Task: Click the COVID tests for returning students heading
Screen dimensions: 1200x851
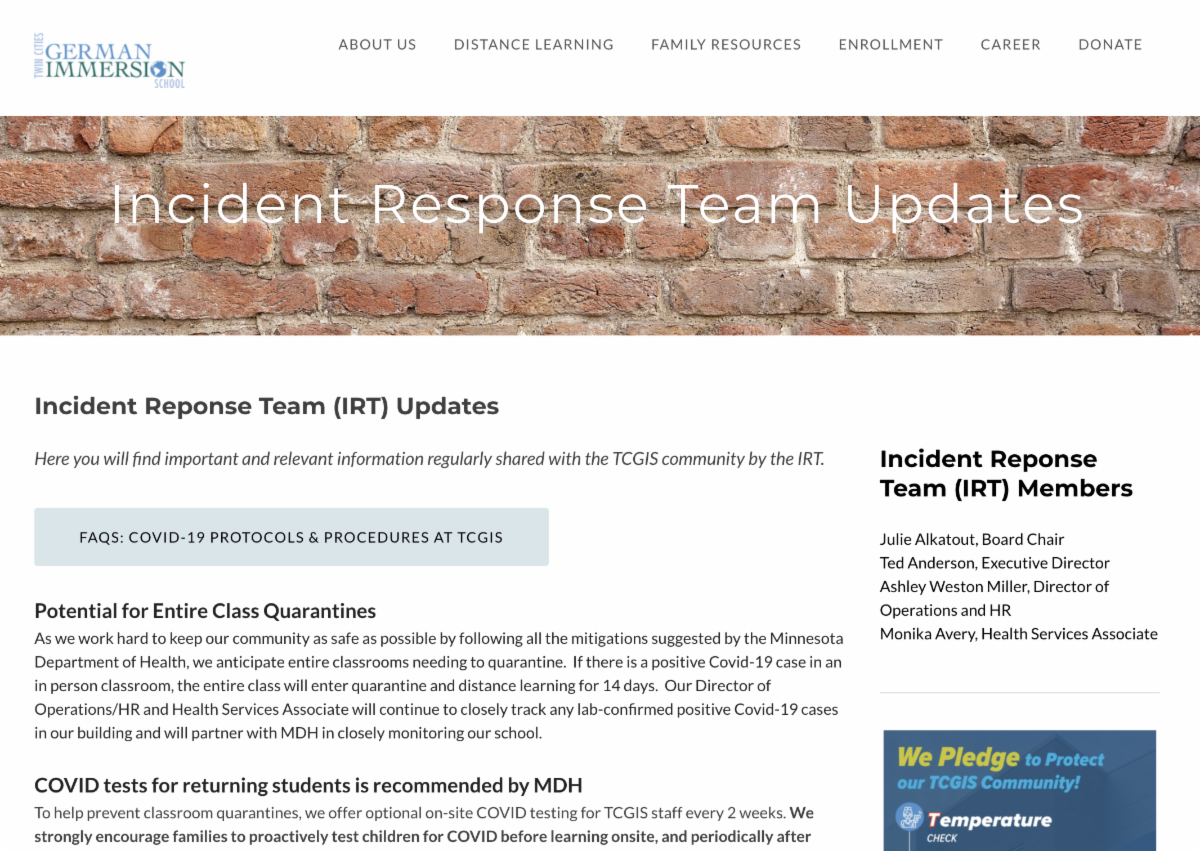Action: coord(308,785)
